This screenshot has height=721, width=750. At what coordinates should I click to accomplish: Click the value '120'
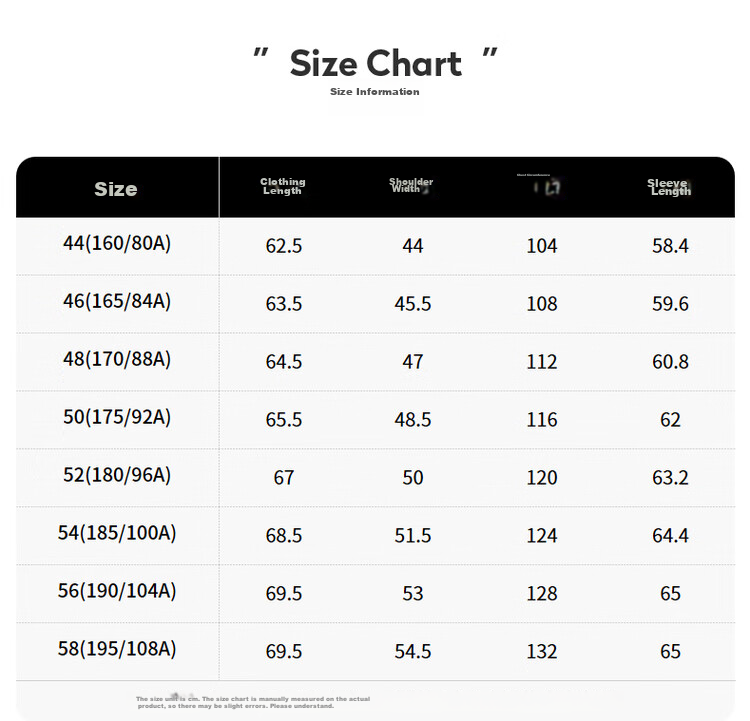(542, 477)
